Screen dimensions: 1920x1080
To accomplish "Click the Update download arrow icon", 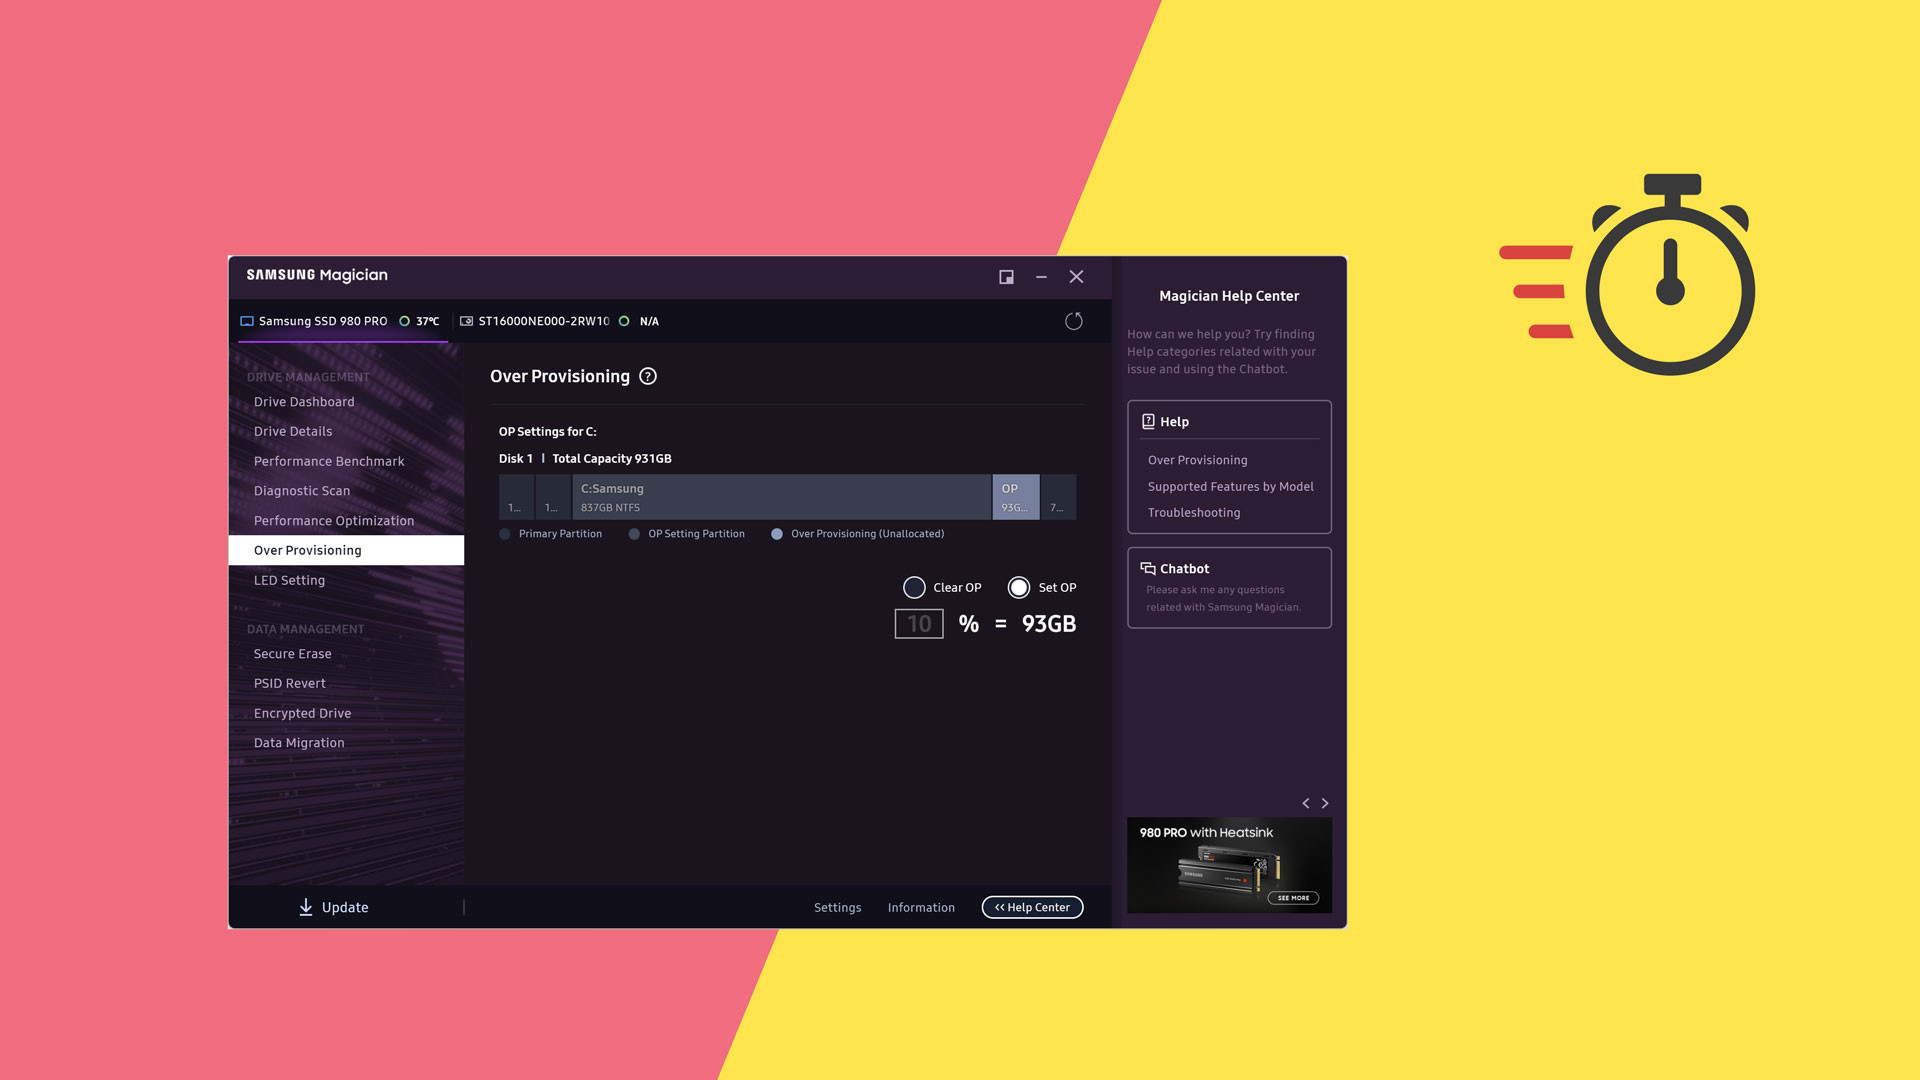I will [306, 907].
